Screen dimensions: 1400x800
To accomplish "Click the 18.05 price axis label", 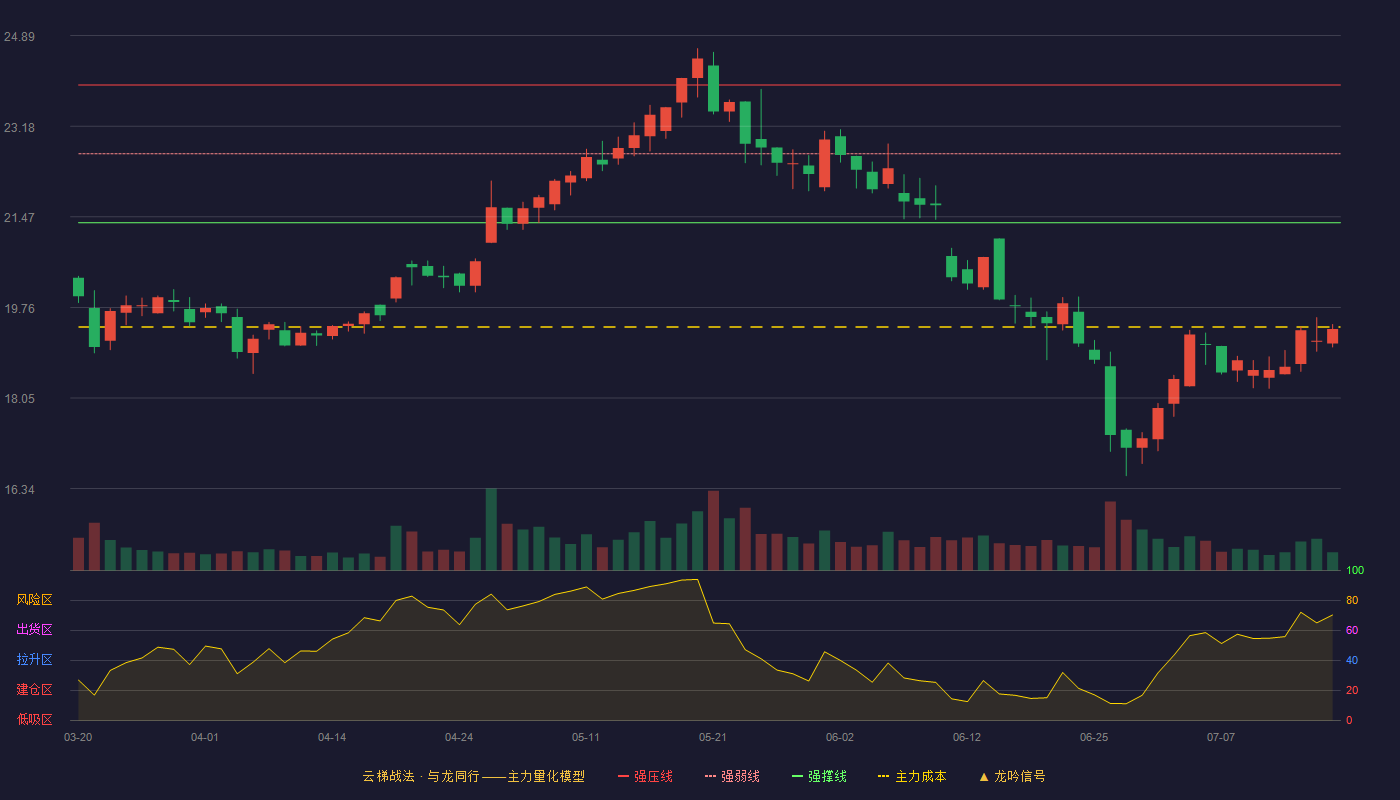I will coord(19,399).
